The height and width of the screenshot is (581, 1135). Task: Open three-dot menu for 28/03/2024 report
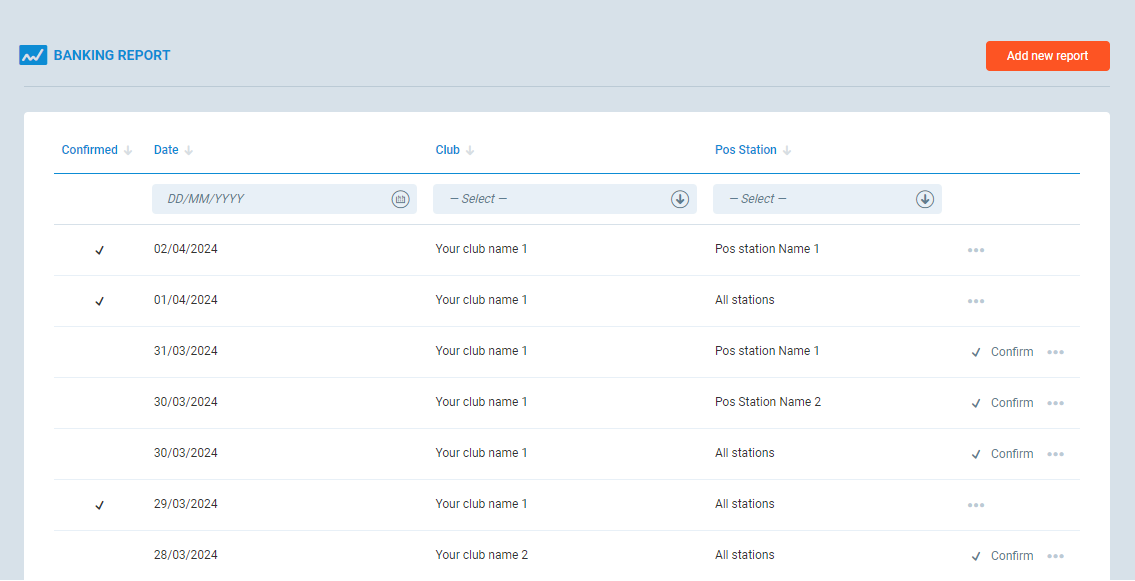click(1055, 556)
